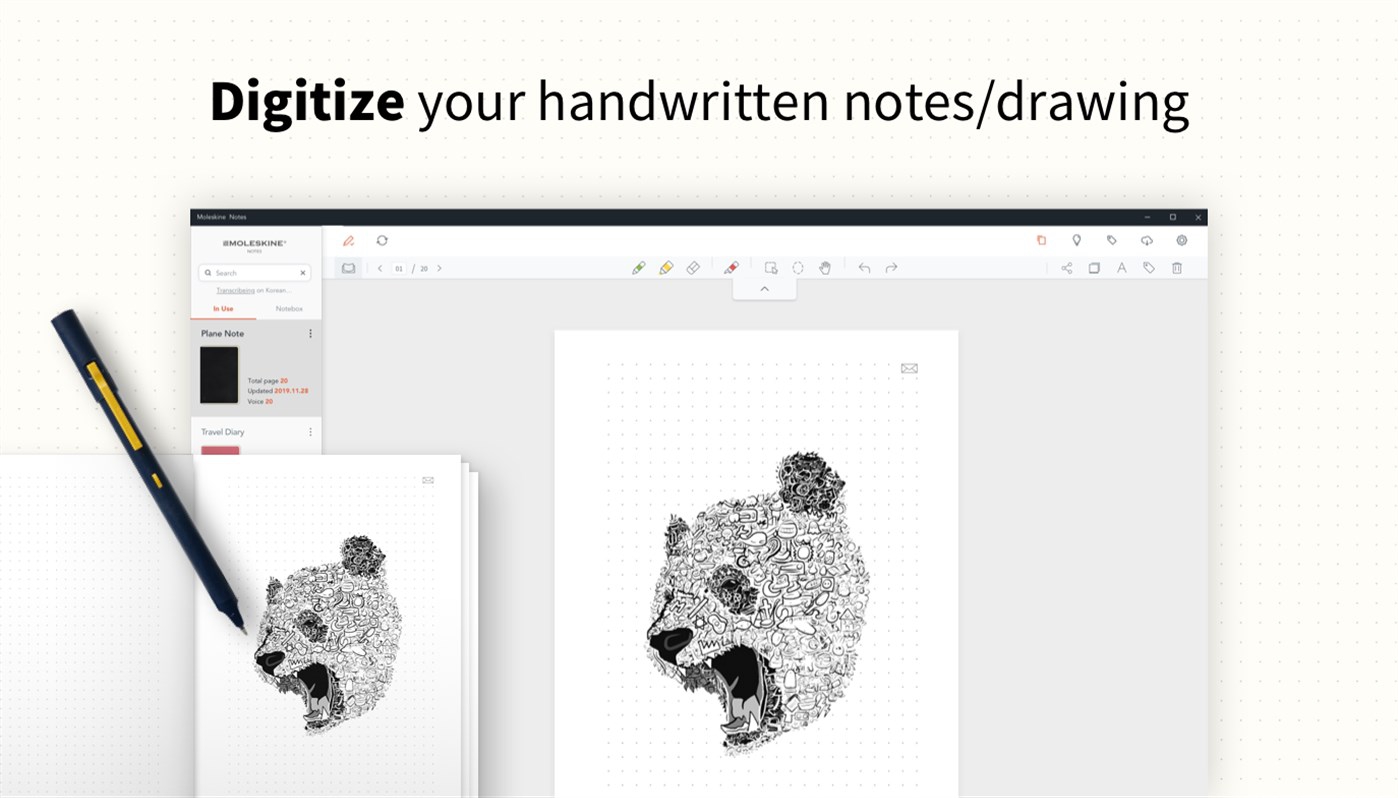Open settings with the gear icon
1398x798 pixels.
point(1182,241)
